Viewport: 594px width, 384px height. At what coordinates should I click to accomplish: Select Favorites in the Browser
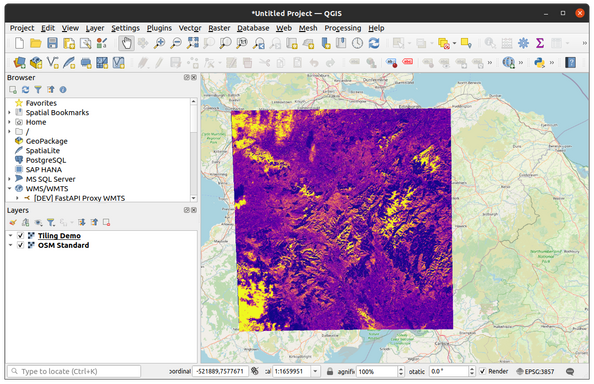tap(41, 103)
